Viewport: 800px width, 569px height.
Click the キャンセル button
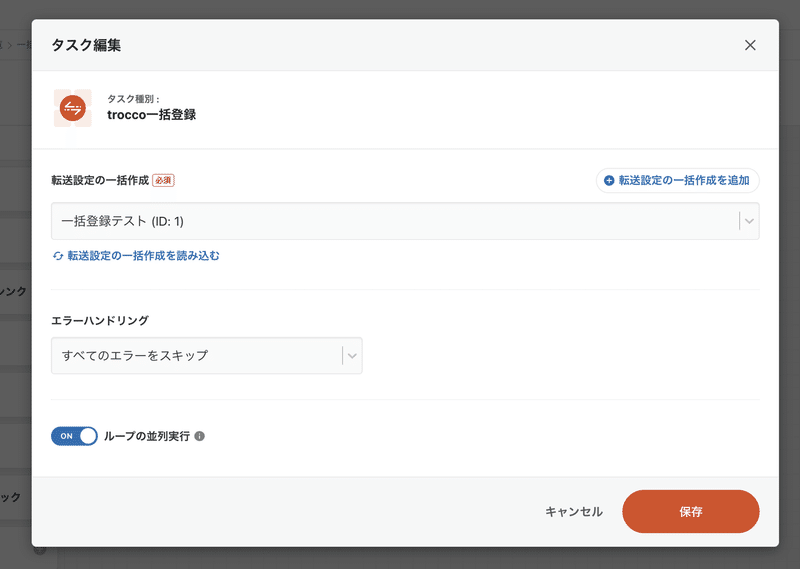pos(573,511)
